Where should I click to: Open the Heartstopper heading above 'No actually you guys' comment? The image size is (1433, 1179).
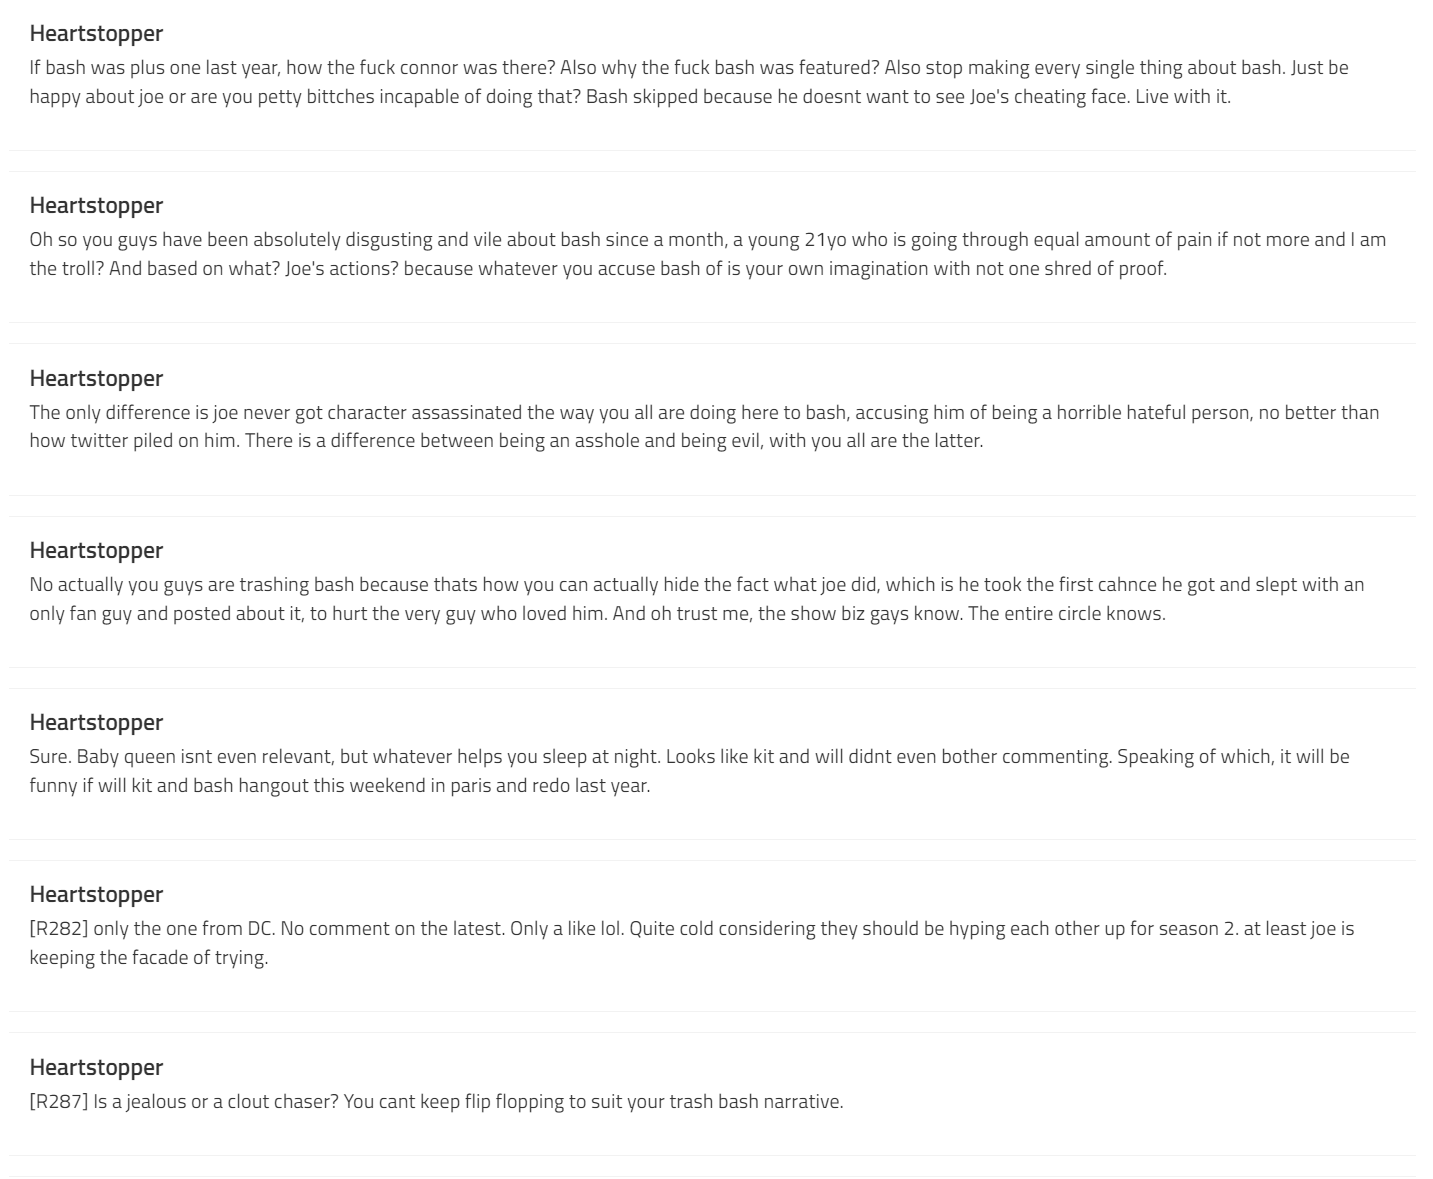96,550
